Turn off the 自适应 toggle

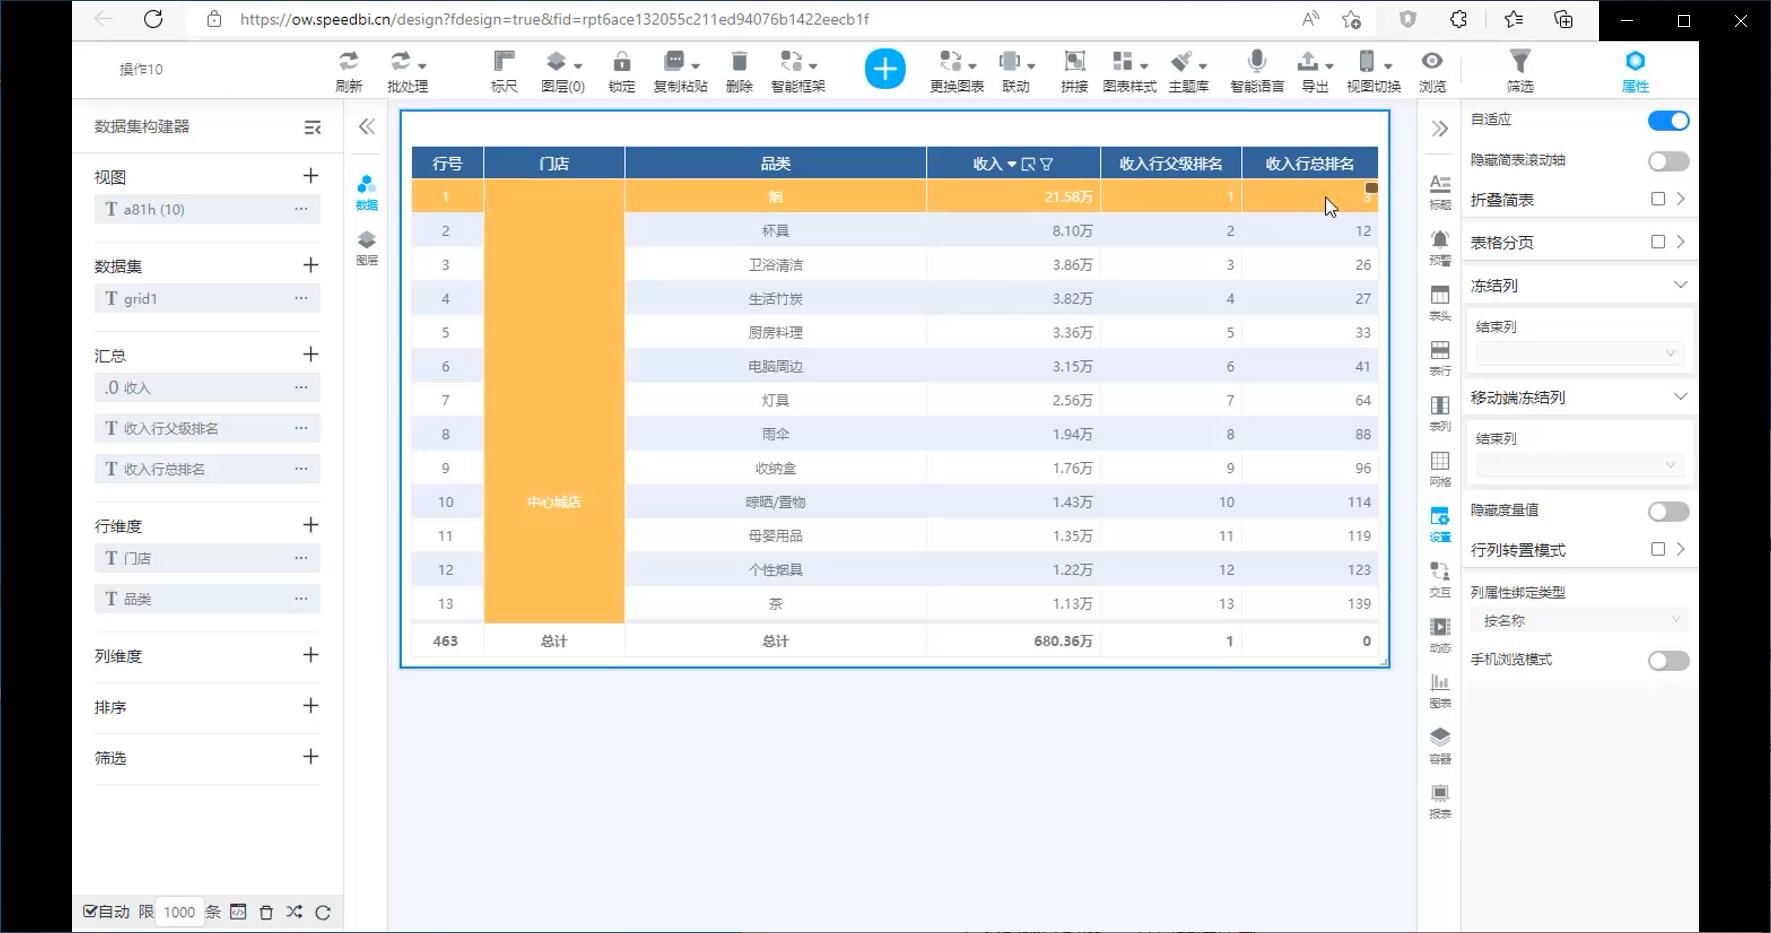point(1667,121)
